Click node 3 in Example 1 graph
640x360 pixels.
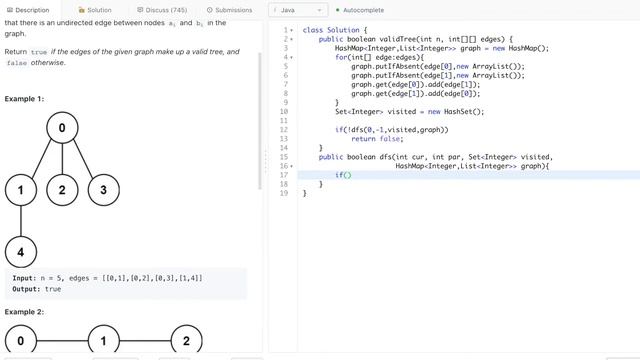click(x=104, y=190)
